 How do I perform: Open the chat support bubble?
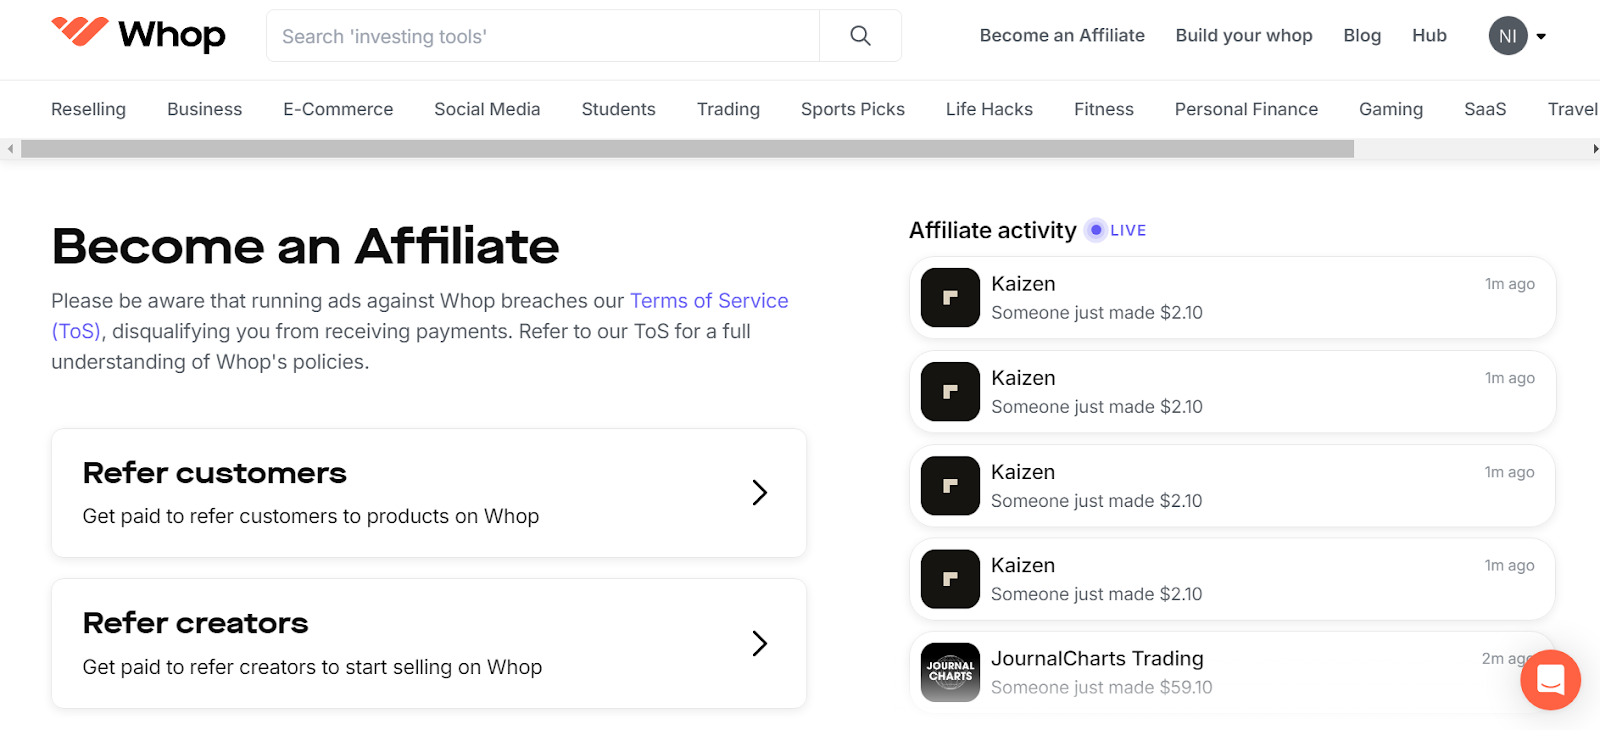[1550, 680]
